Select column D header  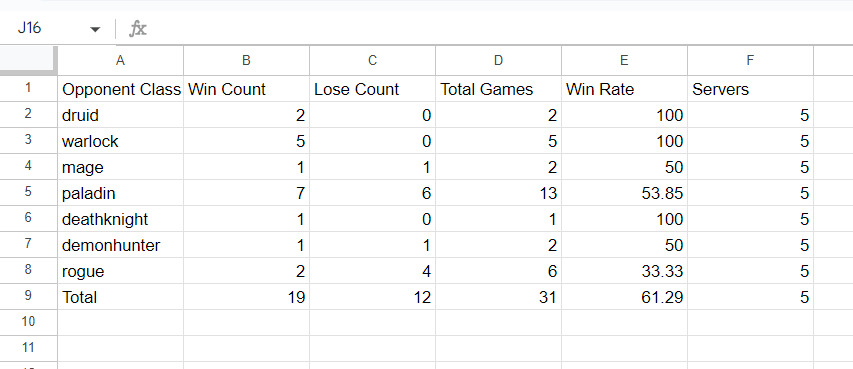coord(498,61)
